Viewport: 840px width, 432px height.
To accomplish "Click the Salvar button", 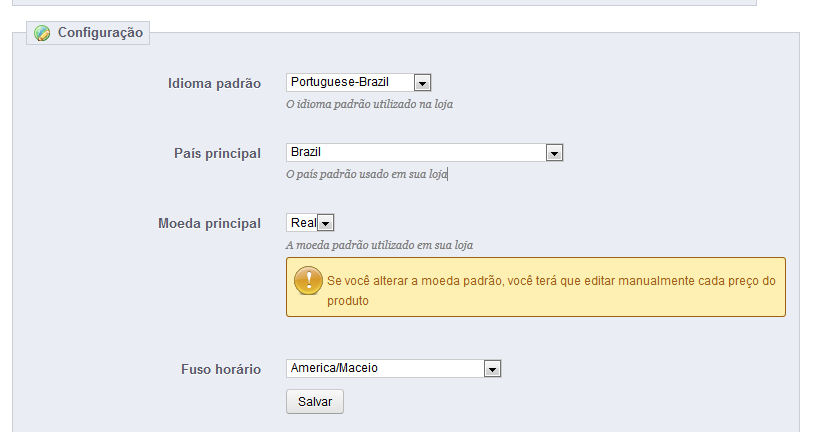I will click(315, 401).
